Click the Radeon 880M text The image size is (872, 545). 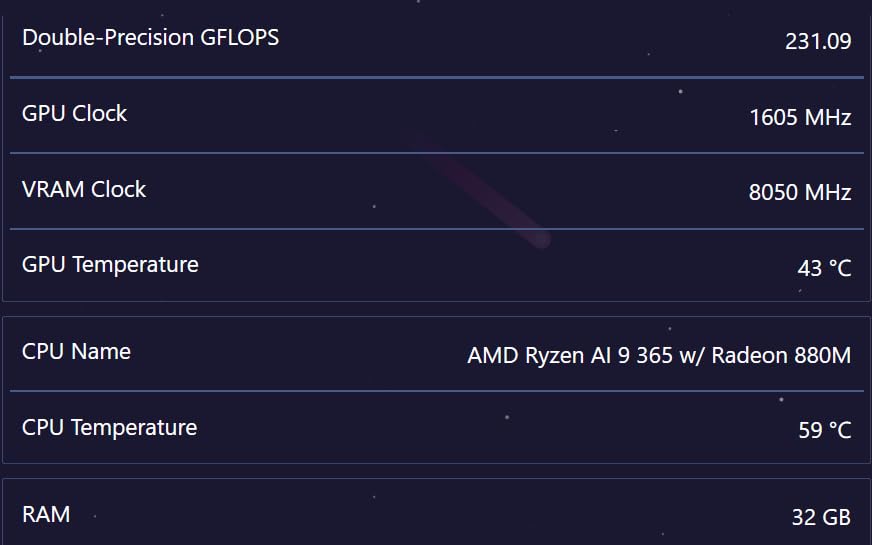[x=781, y=355]
